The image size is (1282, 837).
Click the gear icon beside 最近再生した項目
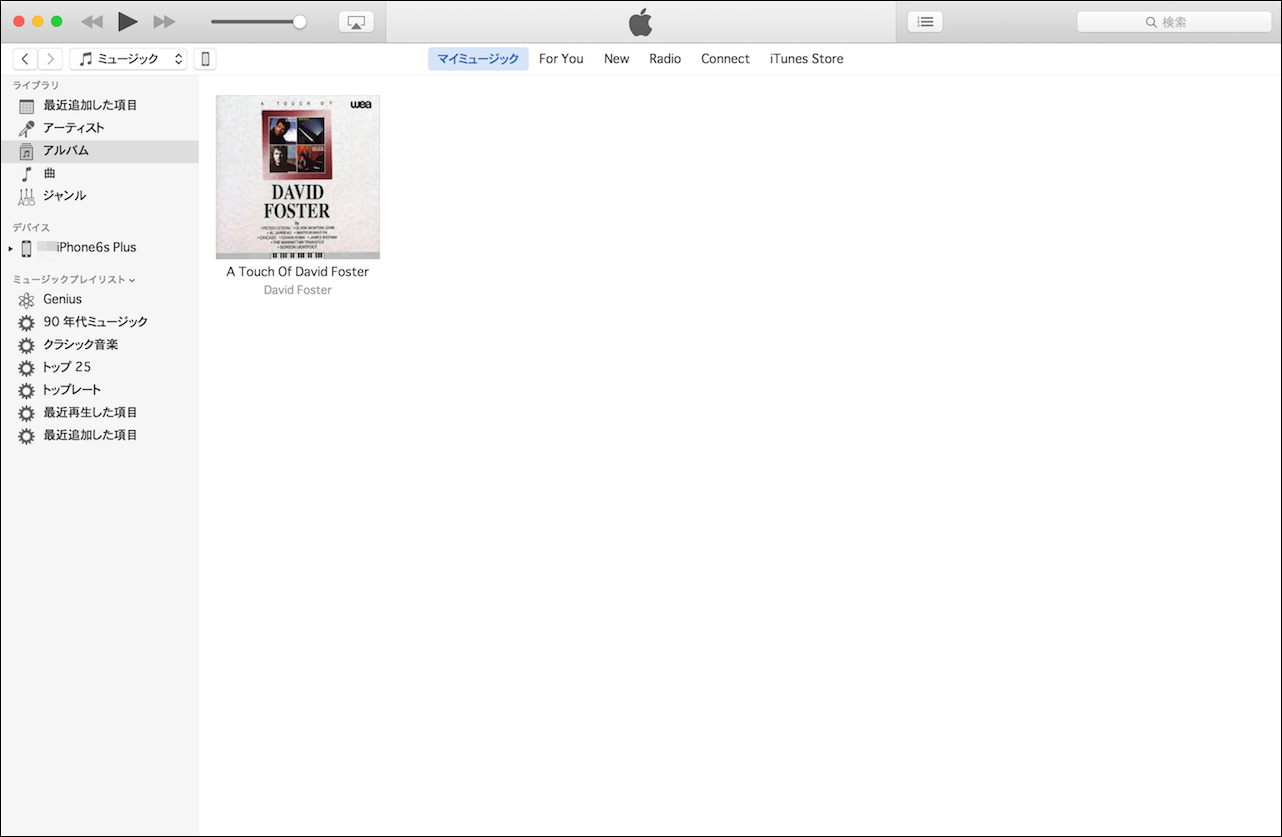(27, 413)
